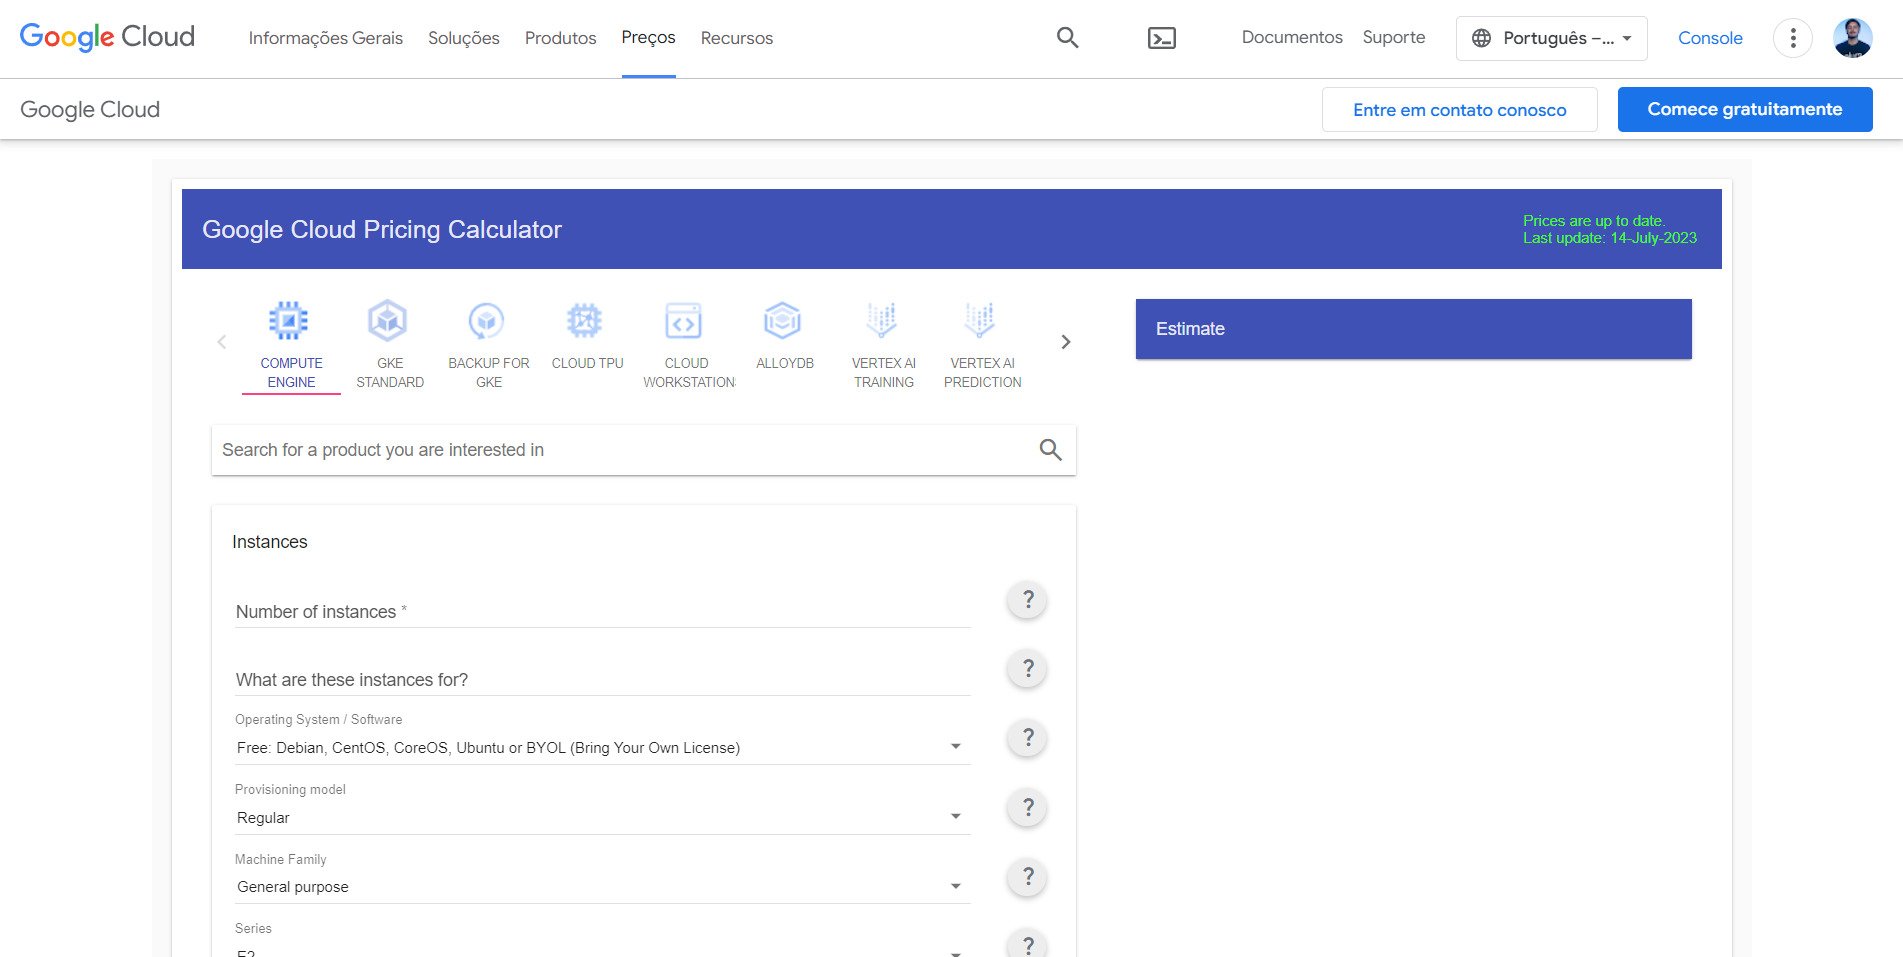
Task: Focus the Number of instances field
Action: coord(602,611)
